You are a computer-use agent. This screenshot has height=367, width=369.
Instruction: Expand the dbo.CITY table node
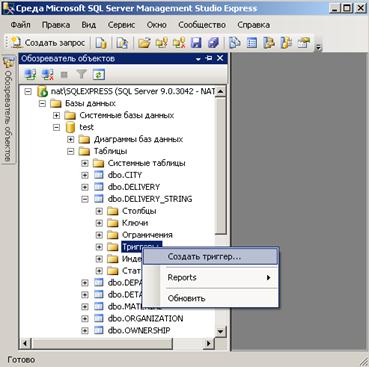point(85,175)
